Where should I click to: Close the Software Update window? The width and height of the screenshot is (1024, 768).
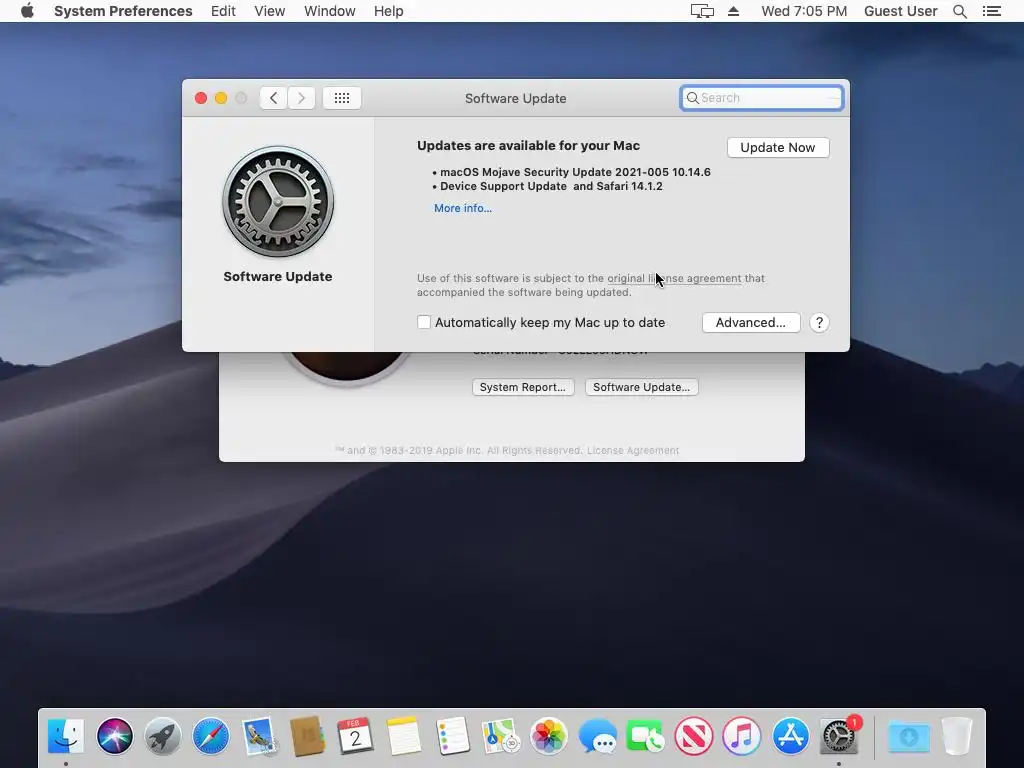(x=201, y=98)
